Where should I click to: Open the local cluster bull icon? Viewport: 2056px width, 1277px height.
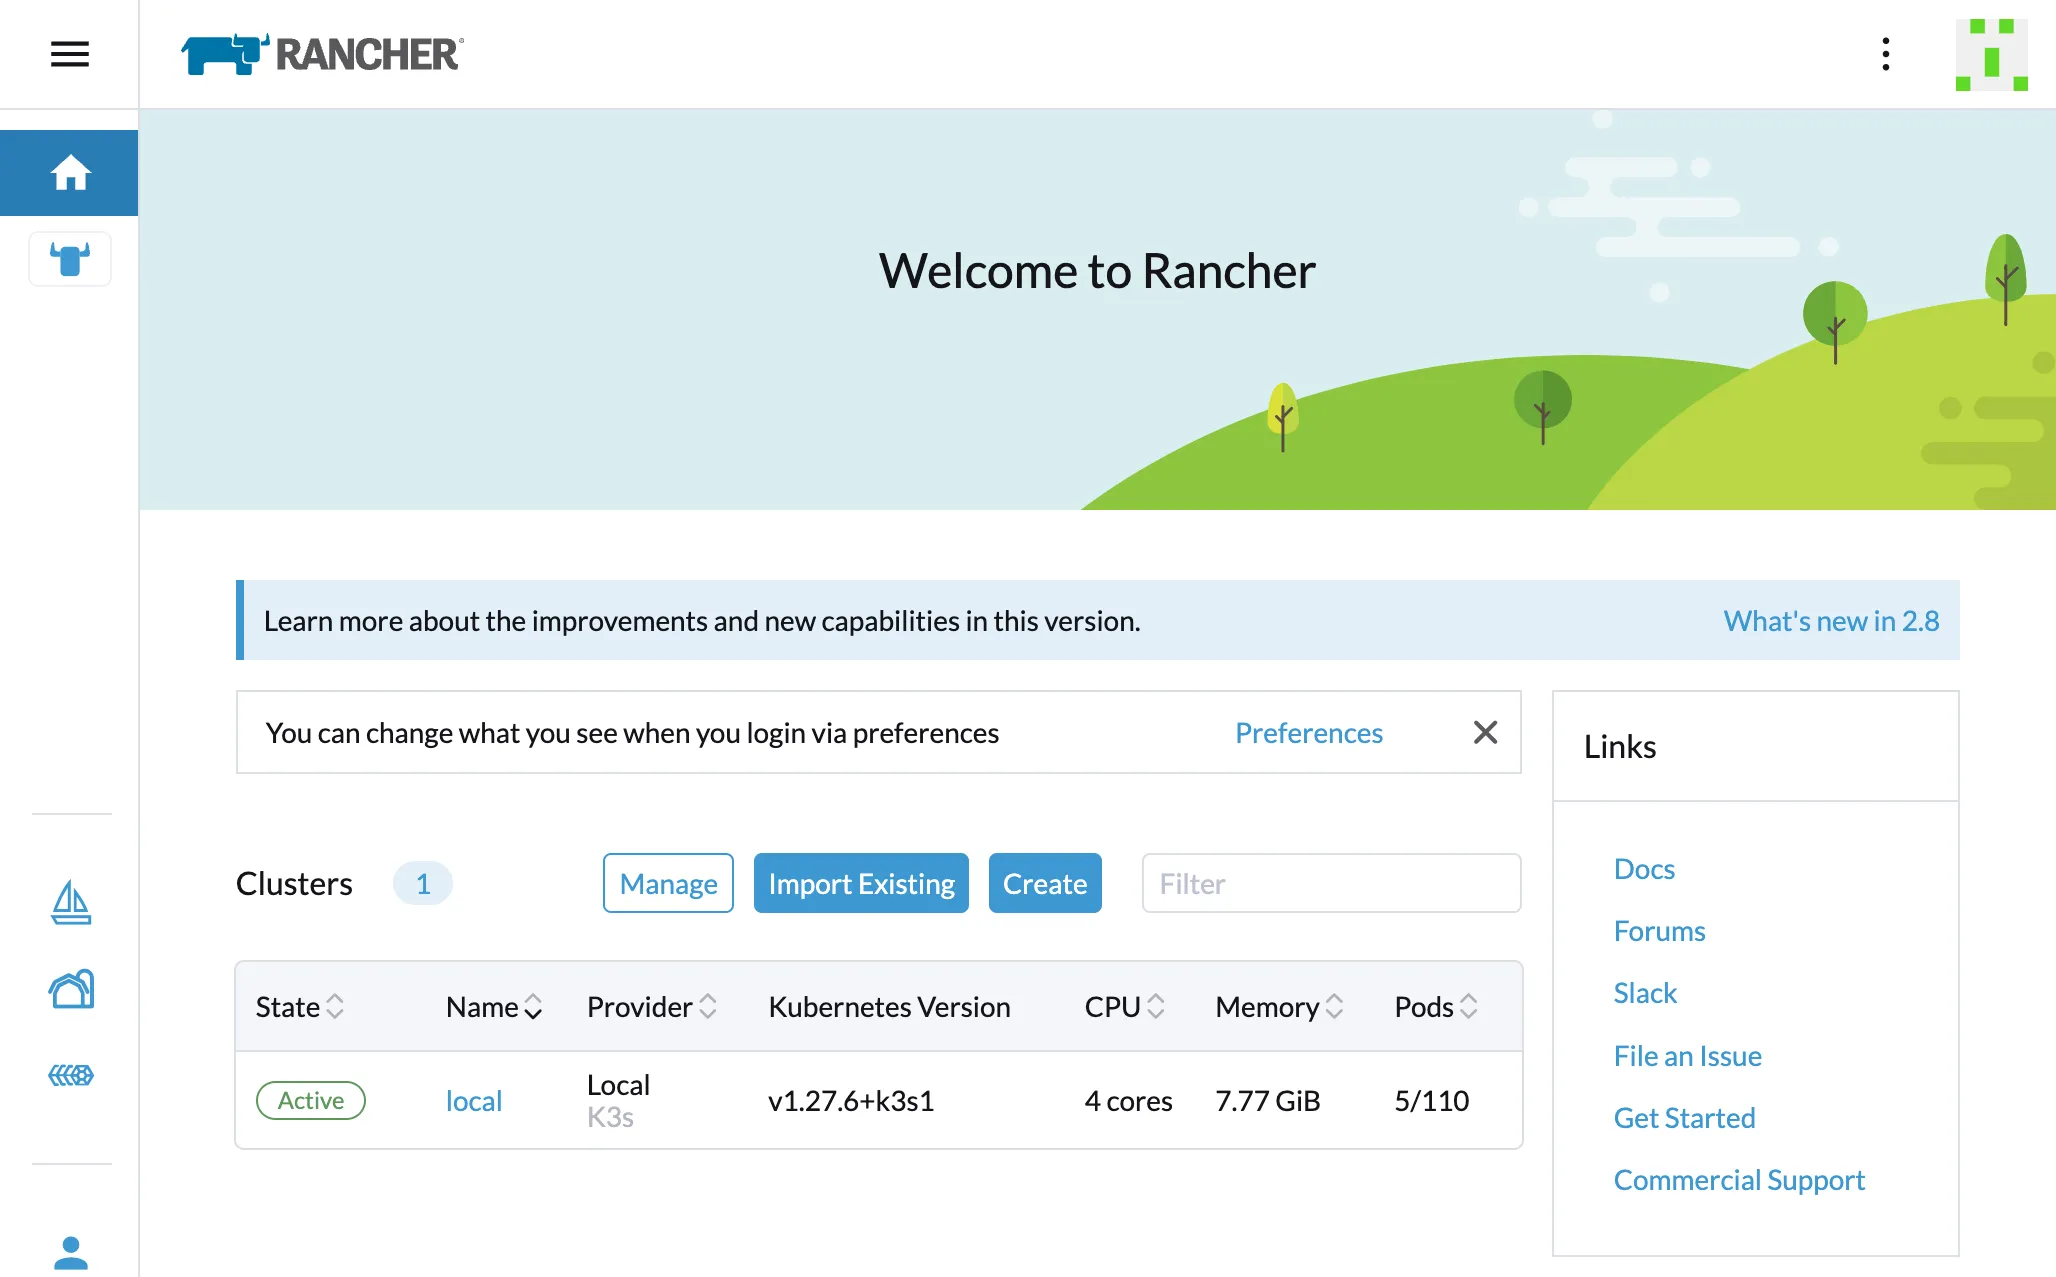pyautogui.click(x=70, y=259)
